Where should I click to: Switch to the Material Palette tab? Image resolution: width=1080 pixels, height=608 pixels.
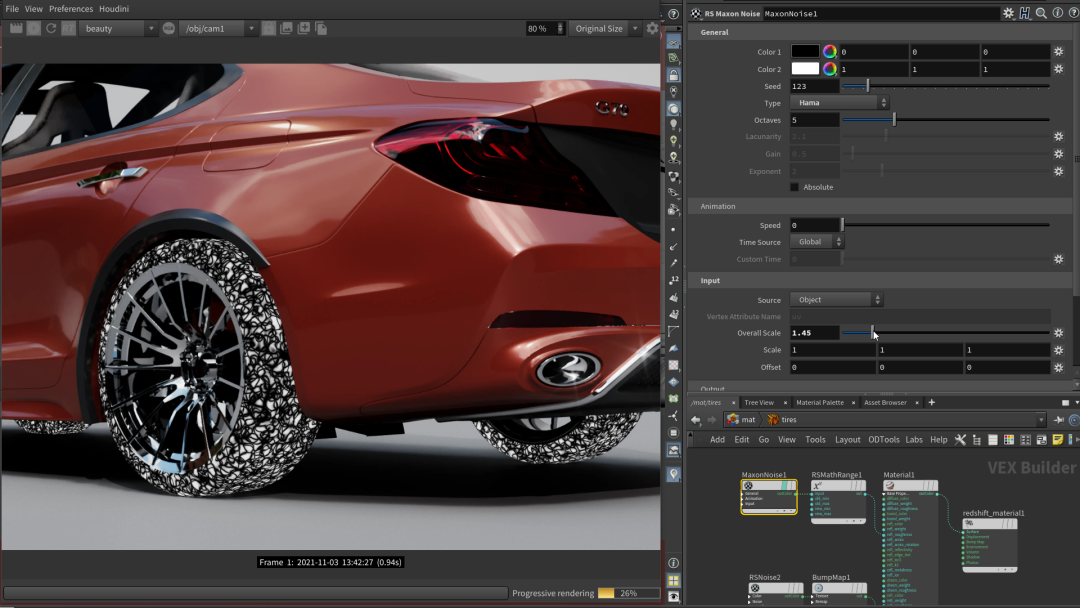click(820, 402)
